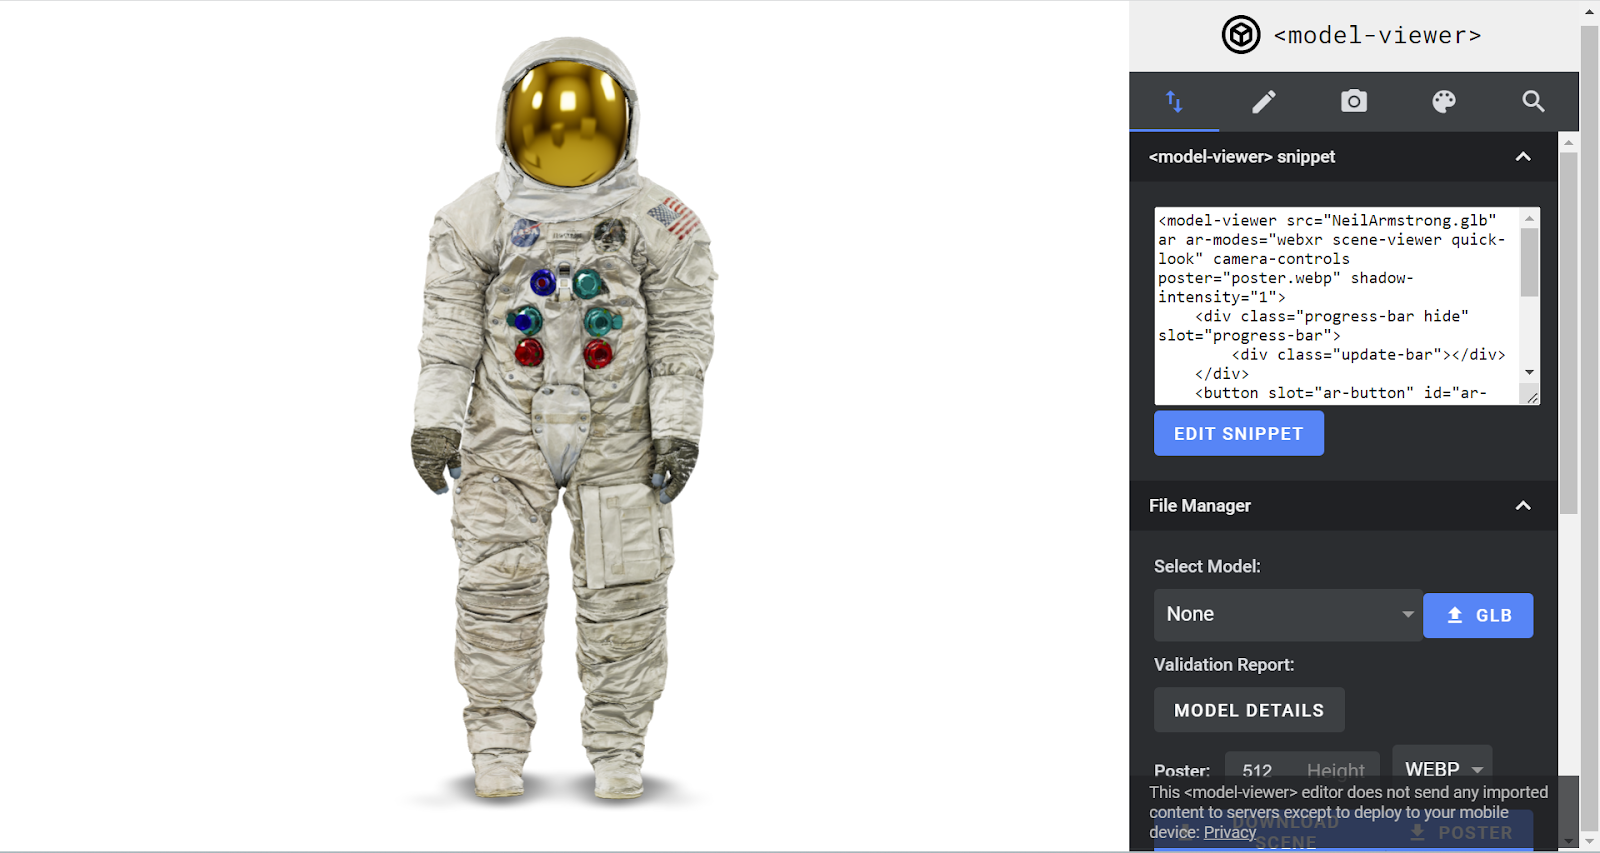
Task: Collapse the model-viewer snippet section
Action: 1523,157
